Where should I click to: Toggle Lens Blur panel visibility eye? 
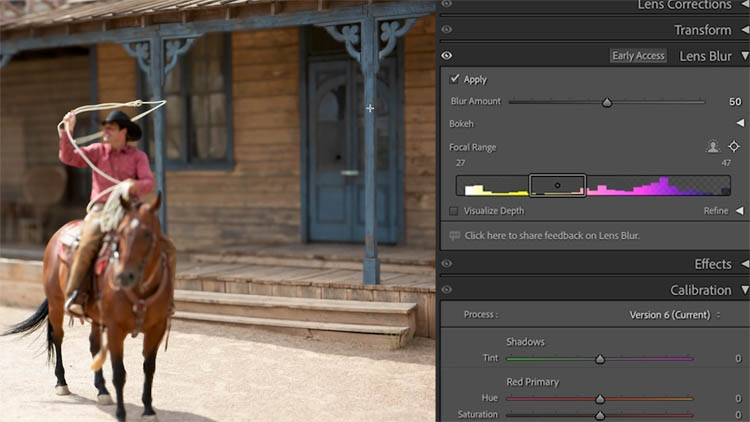(447, 56)
